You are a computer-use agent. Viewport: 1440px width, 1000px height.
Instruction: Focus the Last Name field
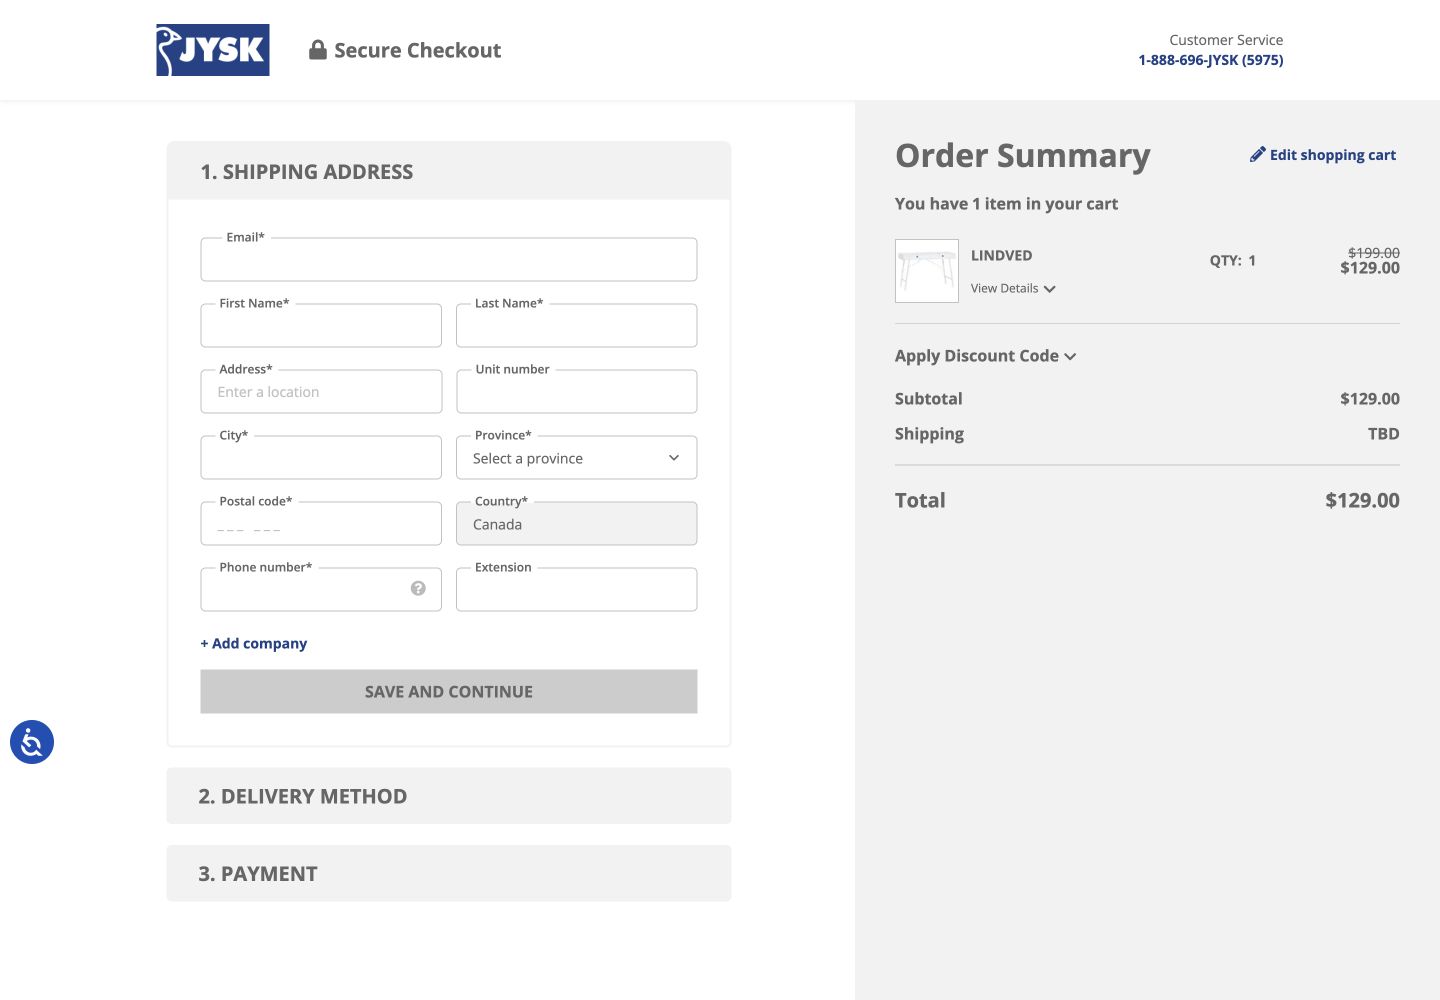pyautogui.click(x=577, y=326)
